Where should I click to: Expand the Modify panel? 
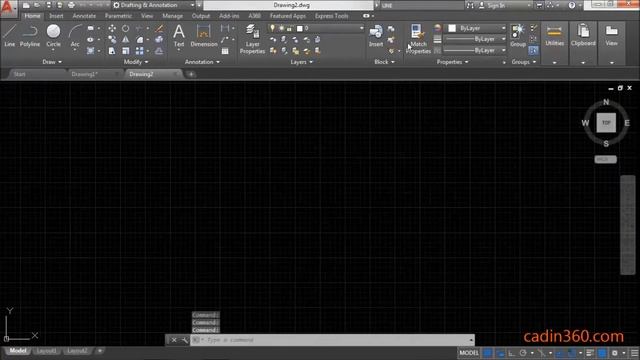(136, 62)
